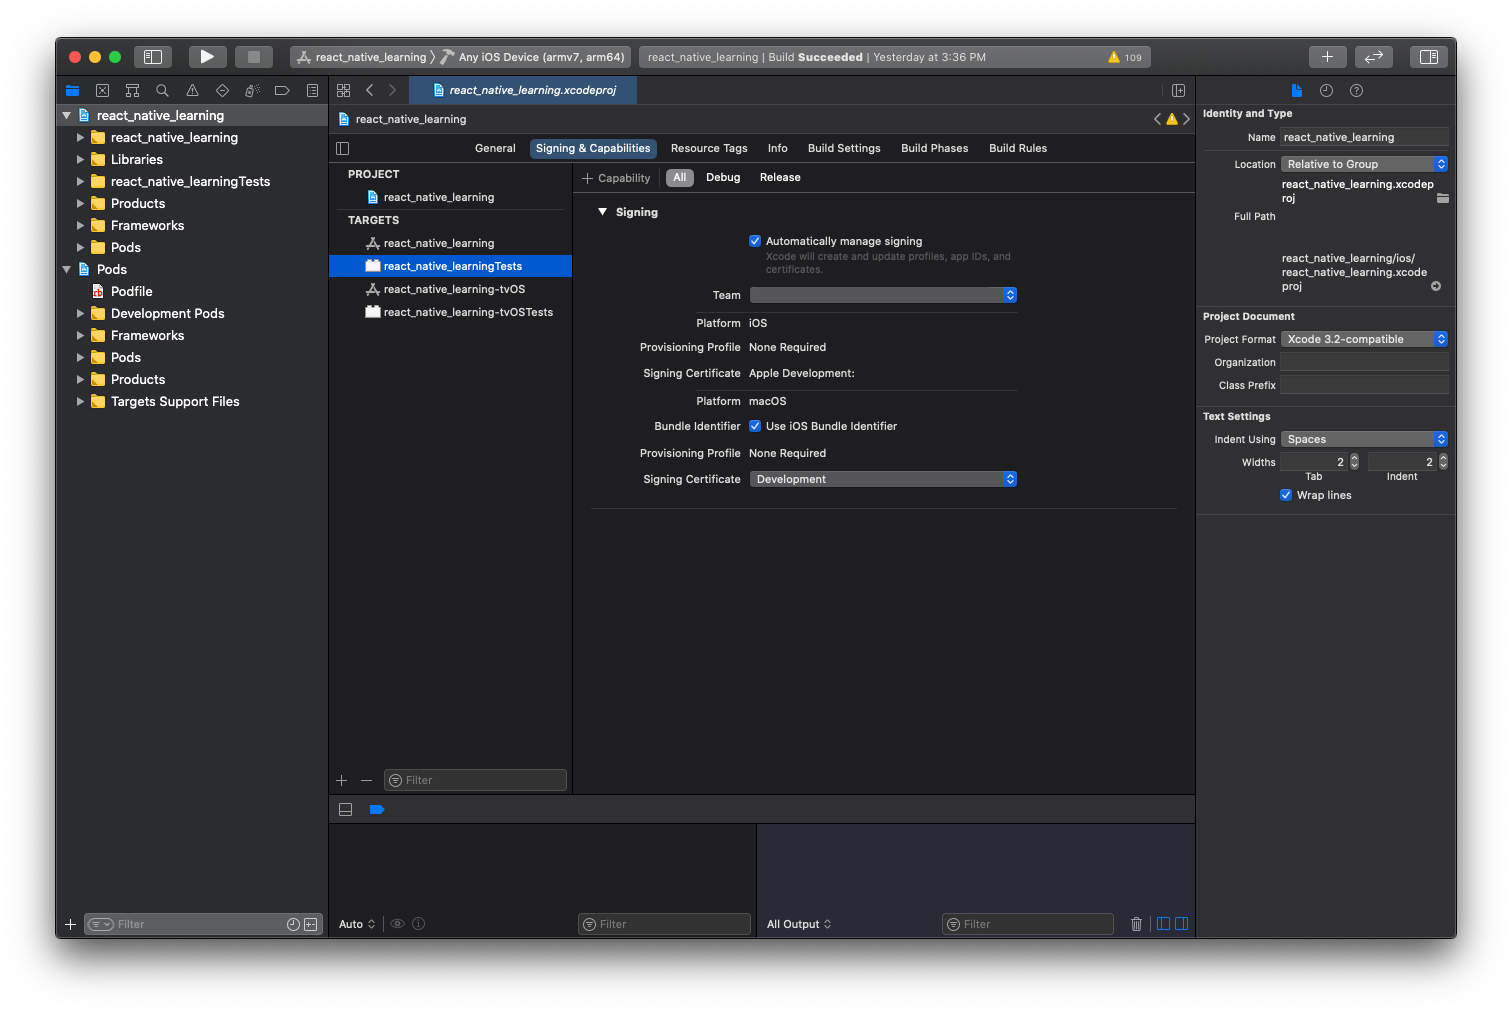Reveal the project file in Finder arrow
The width and height of the screenshot is (1512, 1012).
coord(1436,286)
